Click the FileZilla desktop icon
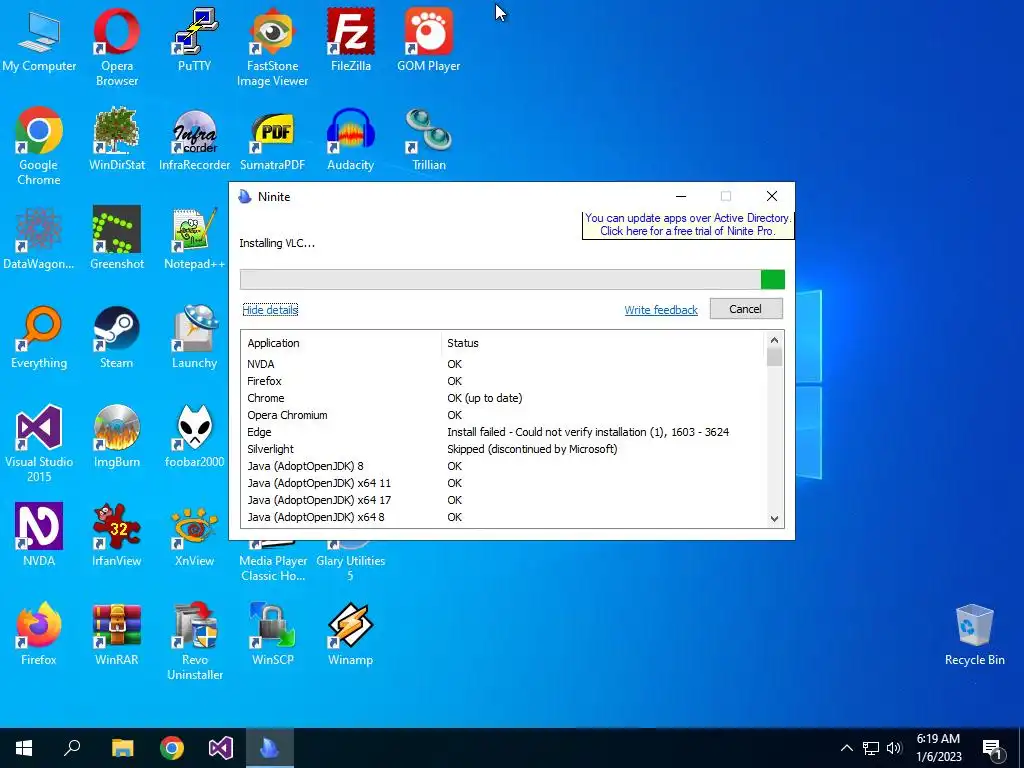 click(351, 40)
